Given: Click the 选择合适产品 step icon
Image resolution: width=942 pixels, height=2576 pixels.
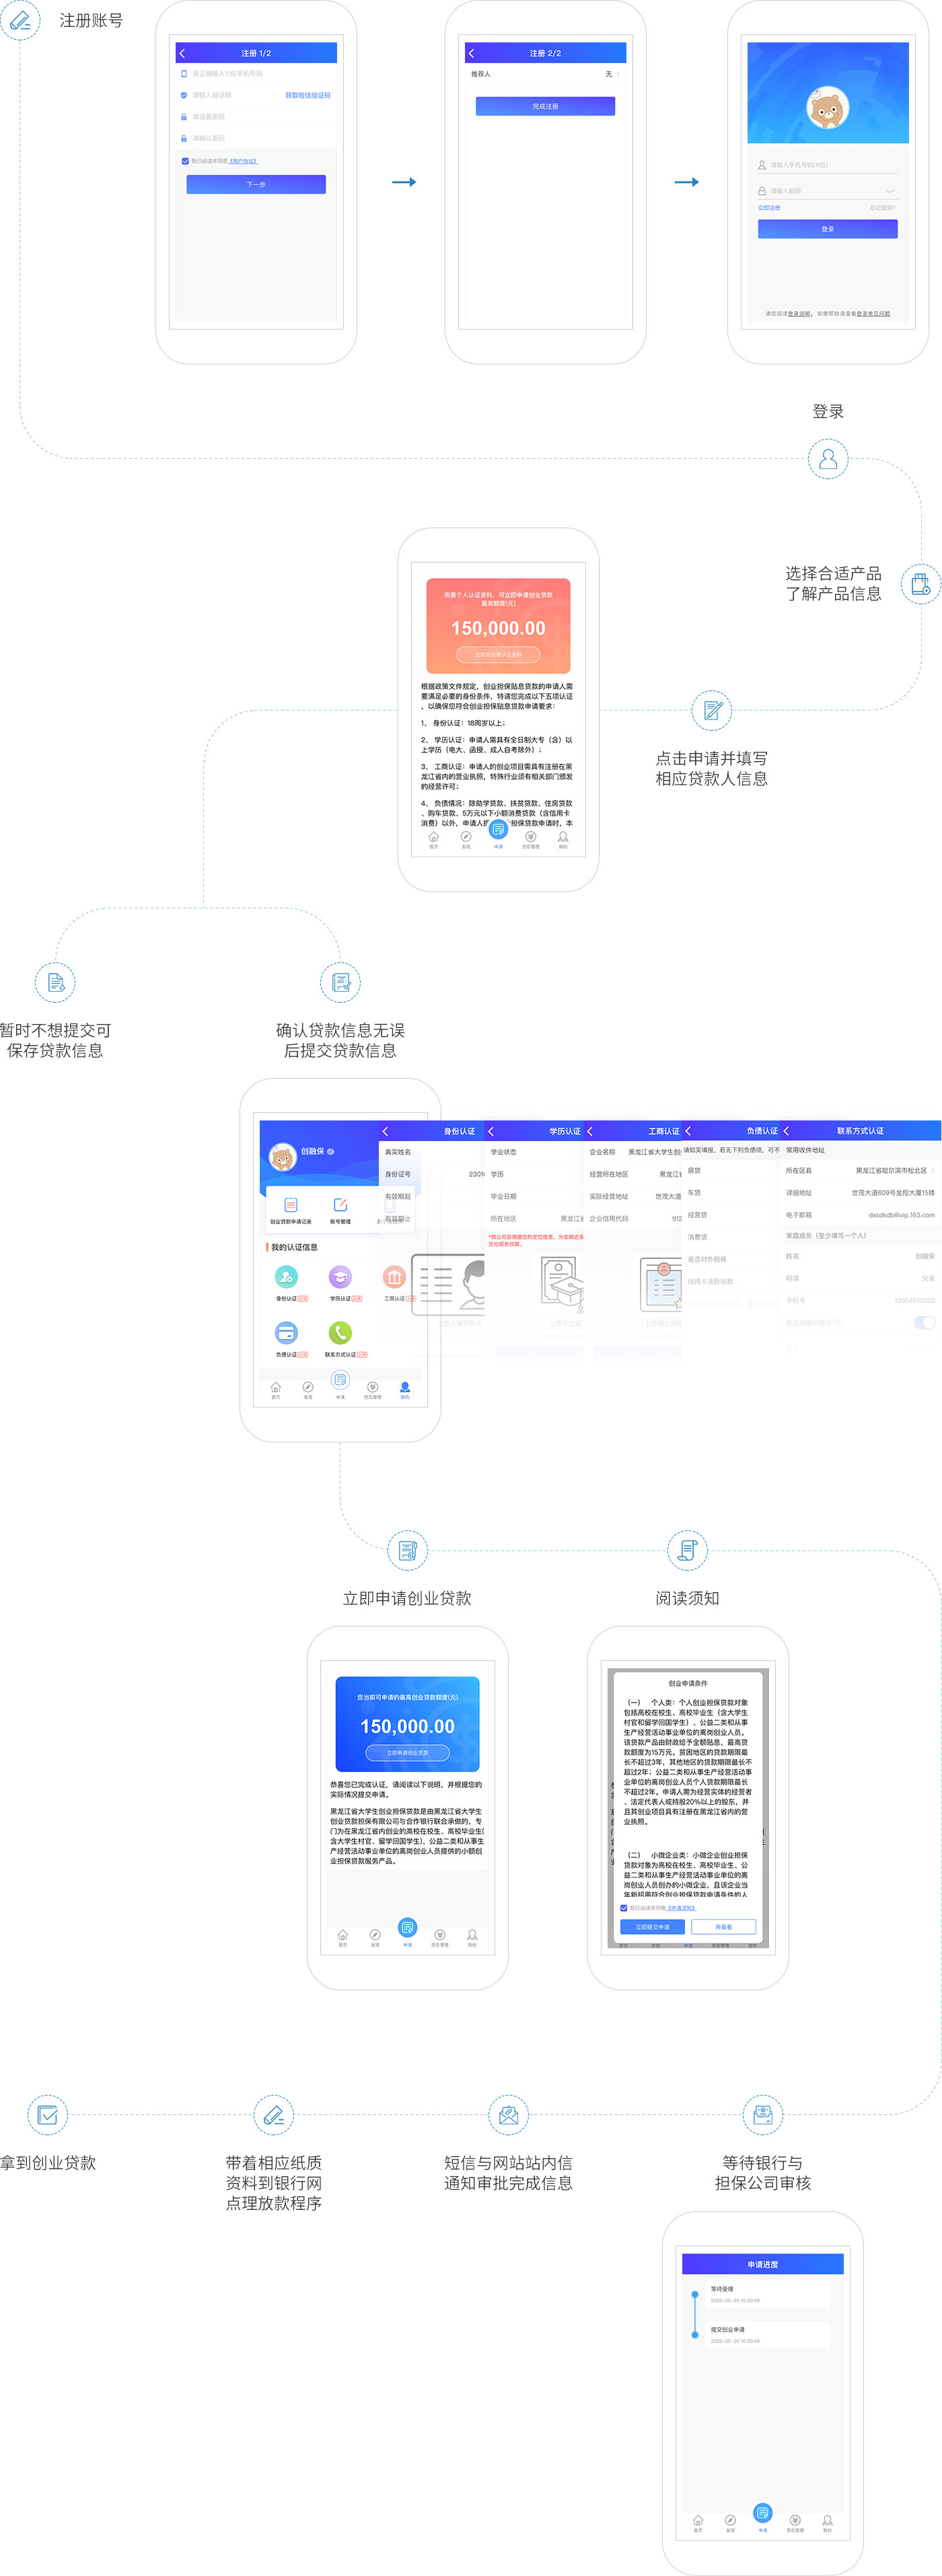Looking at the screenshot, I should coord(921,583).
